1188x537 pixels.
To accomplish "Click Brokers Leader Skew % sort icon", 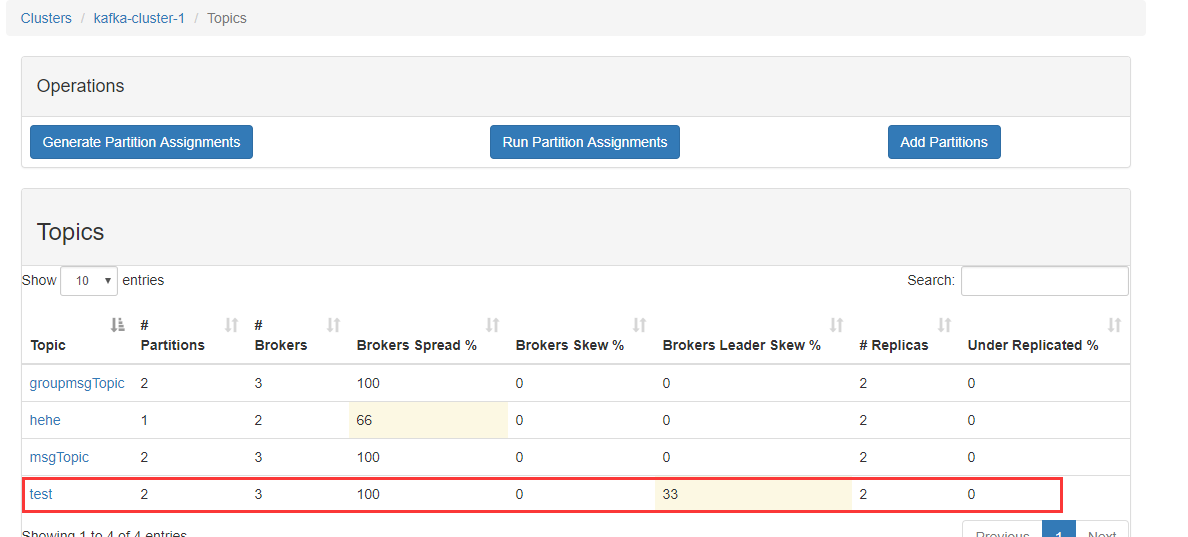I will click(x=837, y=325).
